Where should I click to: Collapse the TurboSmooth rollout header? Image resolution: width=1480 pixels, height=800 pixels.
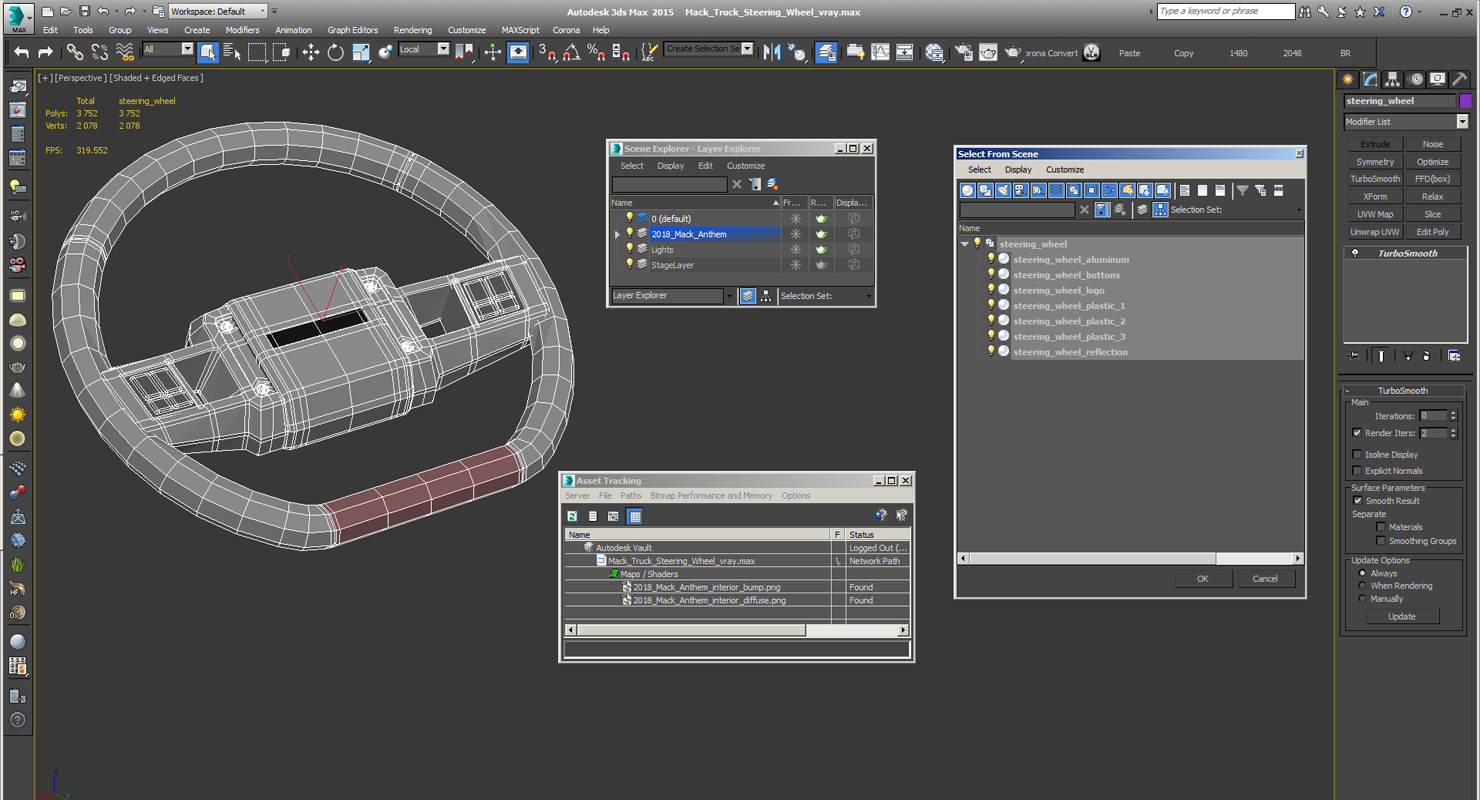point(1403,391)
